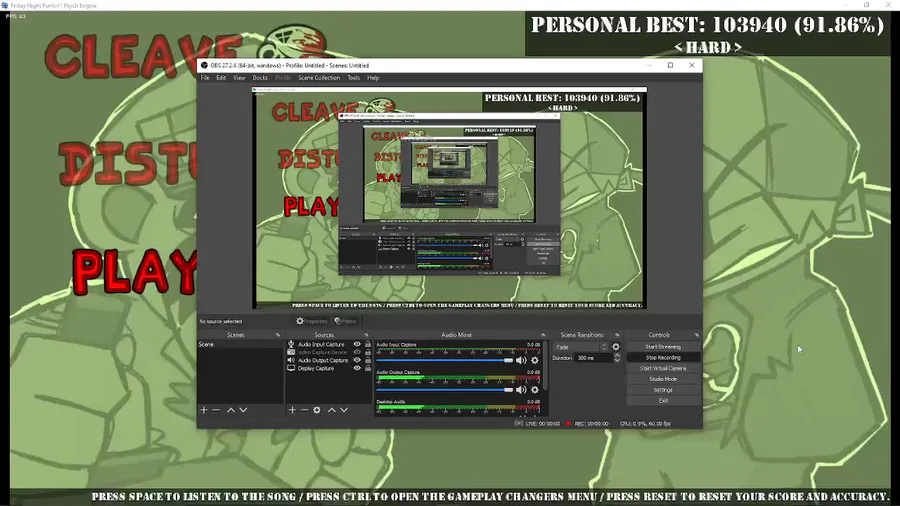This screenshot has width=900, height=506.
Task: Click Exit in Controls panel
Action: (663, 400)
